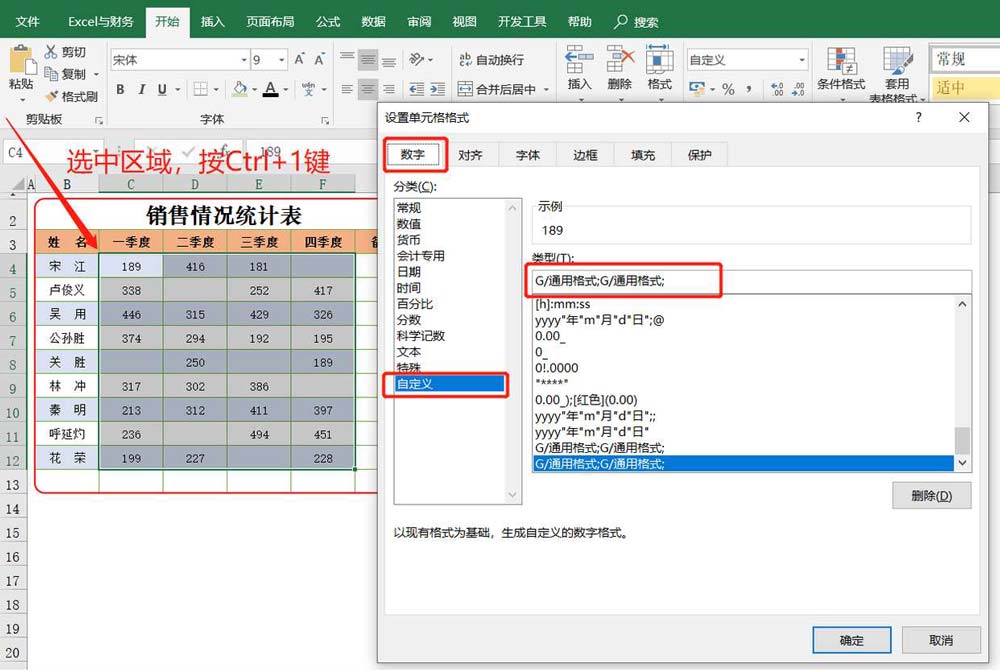Decrease font size with smaller A icon
The image size is (1000, 670).
coord(319,59)
